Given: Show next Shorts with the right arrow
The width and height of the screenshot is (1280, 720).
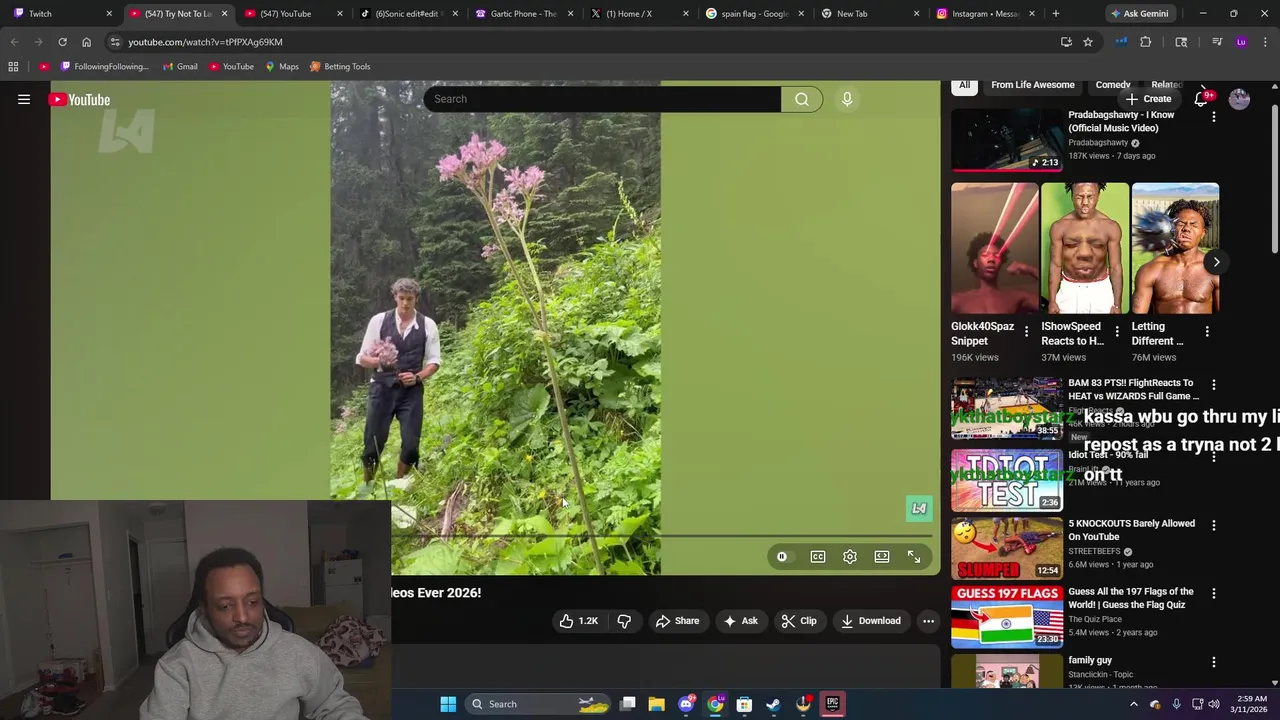Looking at the screenshot, I should click(1216, 262).
